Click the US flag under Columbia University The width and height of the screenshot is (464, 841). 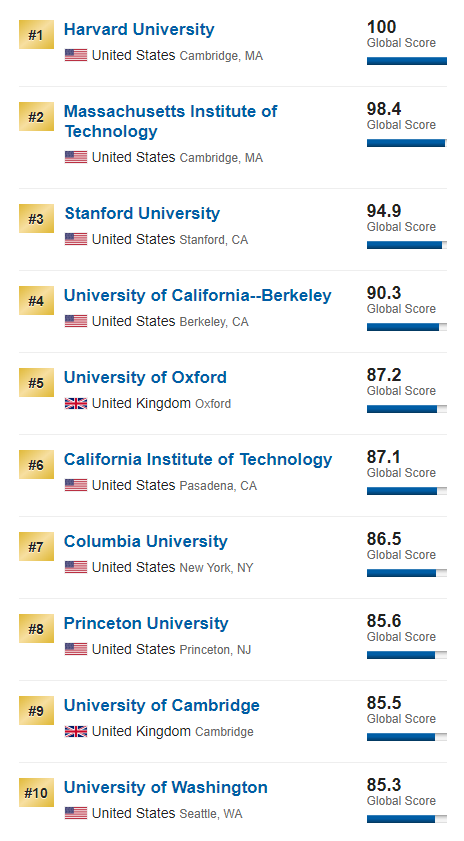(76, 567)
